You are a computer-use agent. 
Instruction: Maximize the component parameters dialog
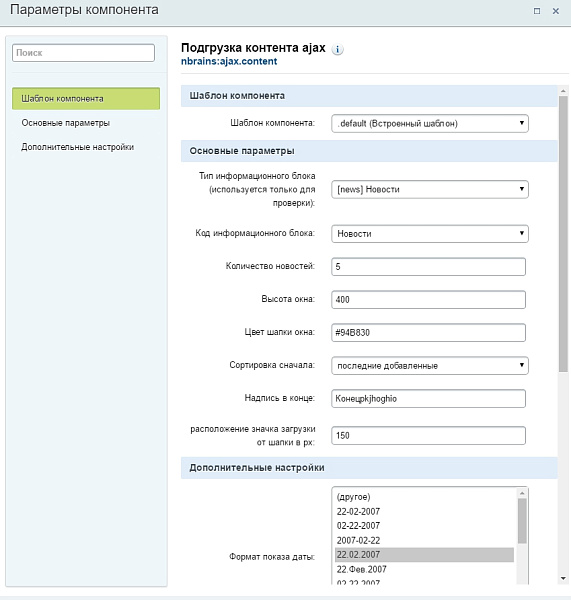(x=537, y=11)
